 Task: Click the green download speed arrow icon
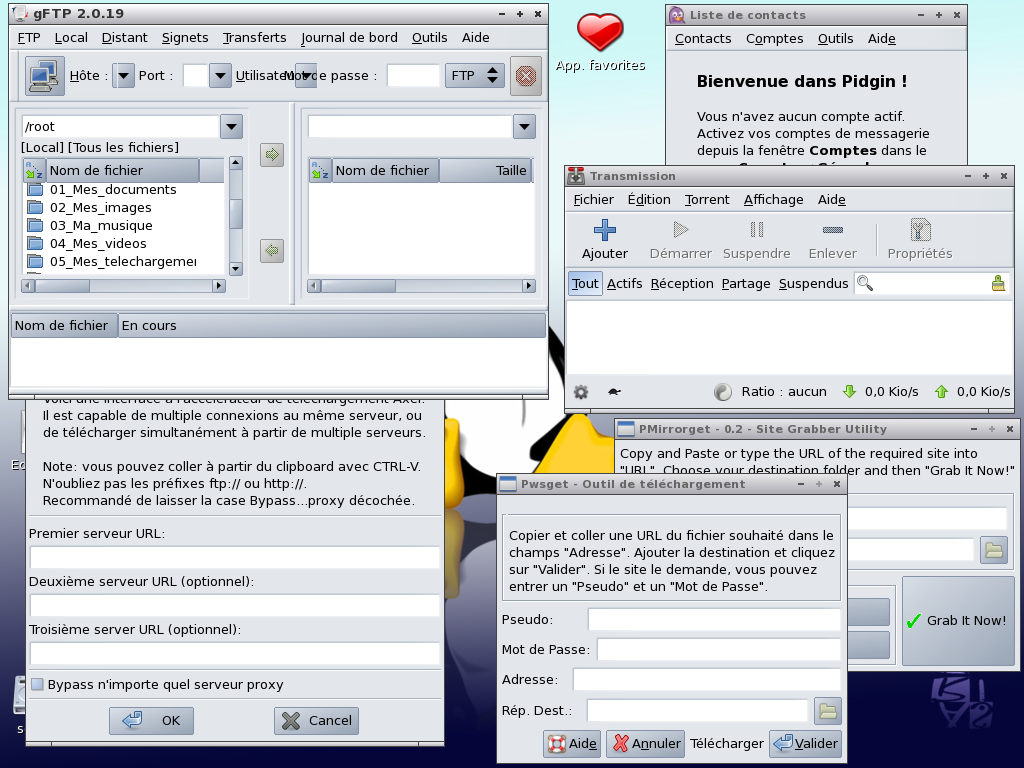pyautogui.click(x=849, y=392)
